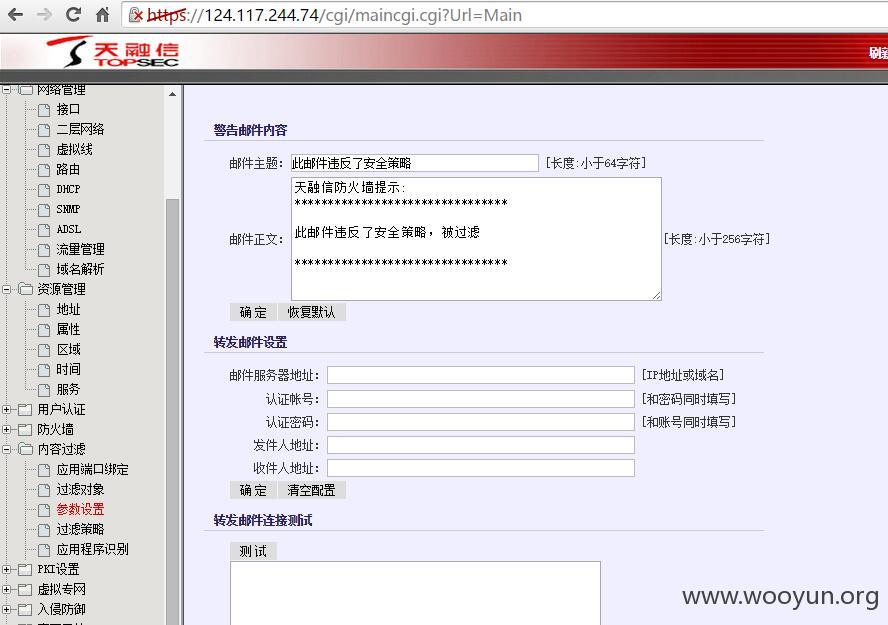Select the 资源管理 folder label
888x625 pixels.
pos(61,289)
